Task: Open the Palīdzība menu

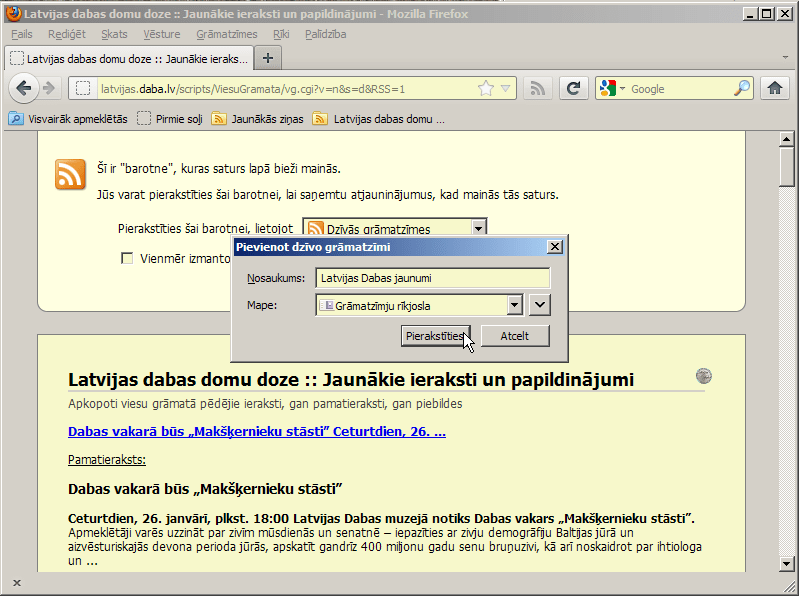Action: tap(326, 34)
